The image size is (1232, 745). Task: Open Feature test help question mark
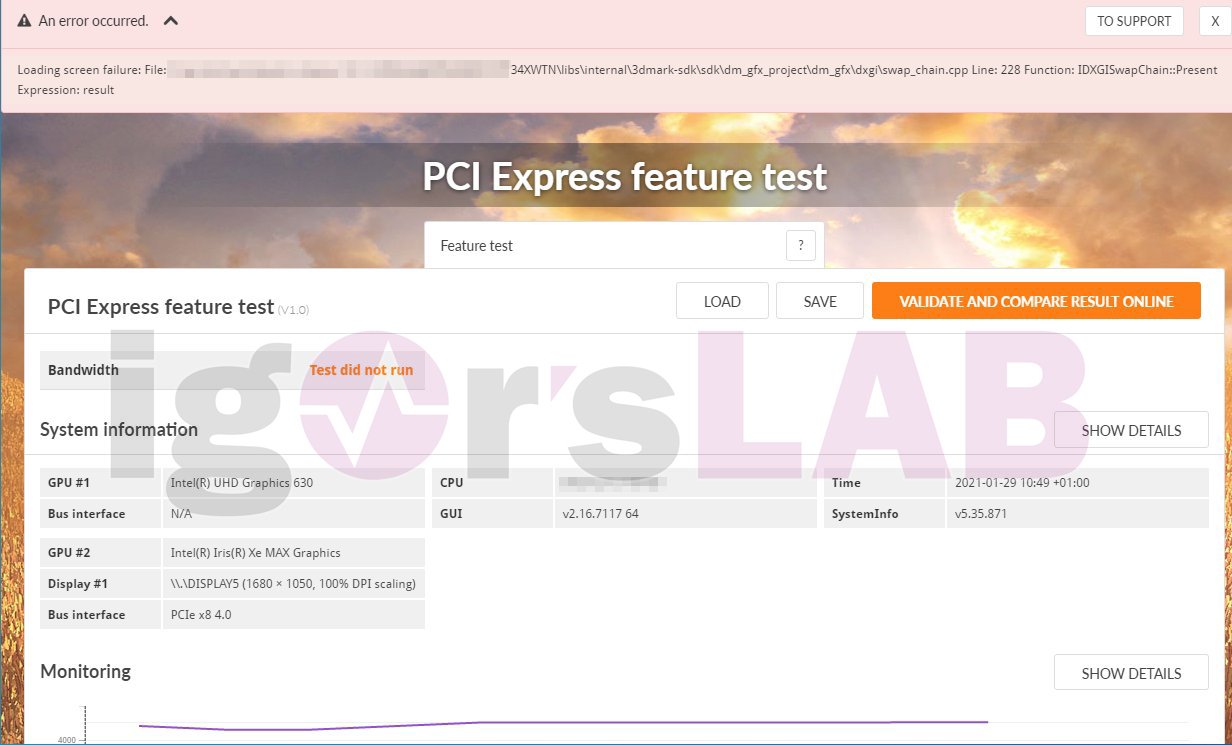[x=800, y=245]
